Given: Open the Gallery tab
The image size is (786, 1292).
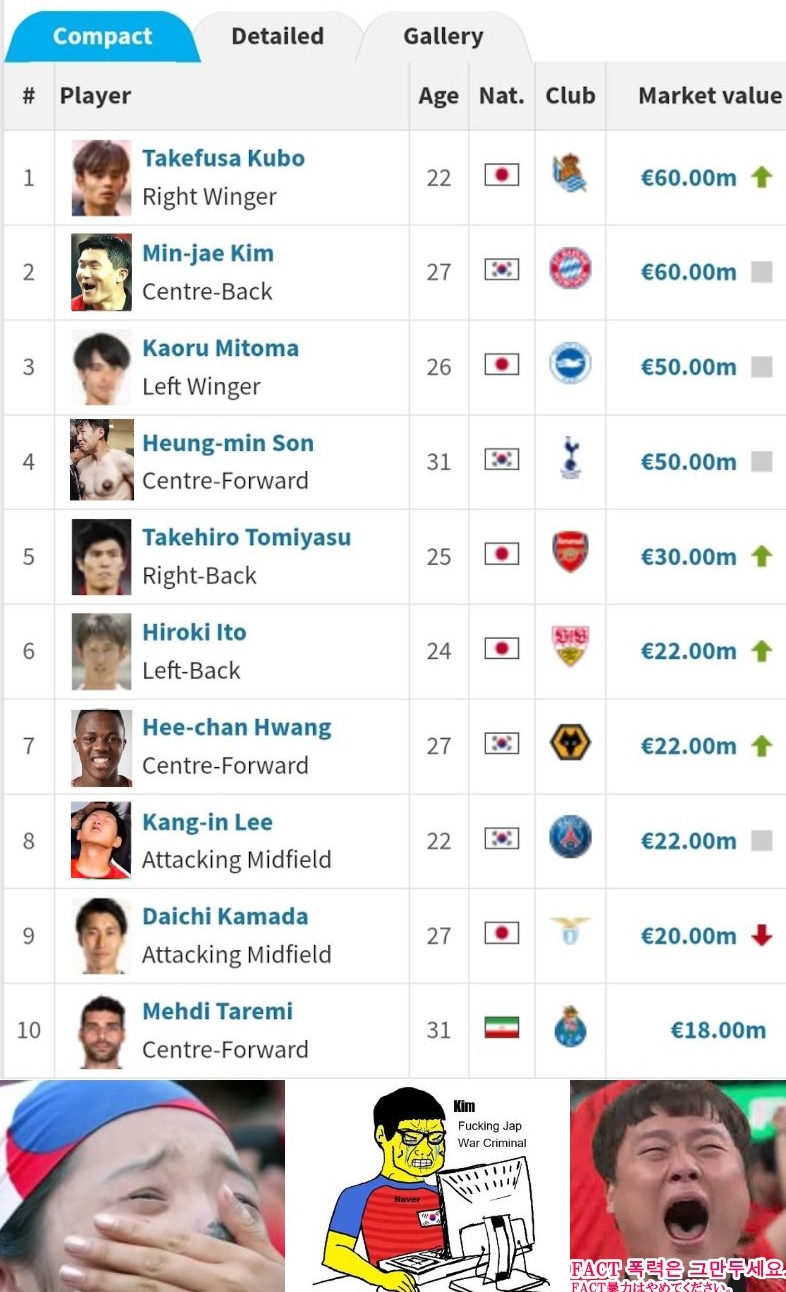Looking at the screenshot, I should (x=443, y=37).
